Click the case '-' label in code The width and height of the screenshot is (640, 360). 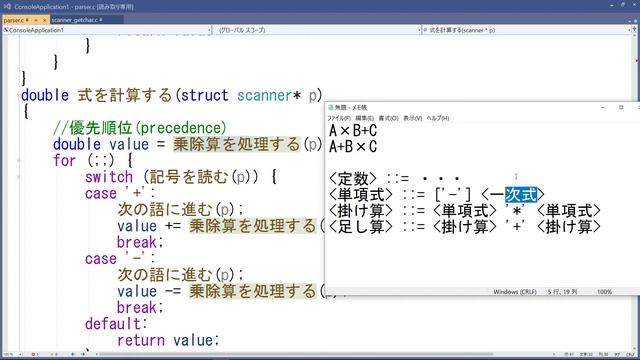pyautogui.click(x=120, y=259)
